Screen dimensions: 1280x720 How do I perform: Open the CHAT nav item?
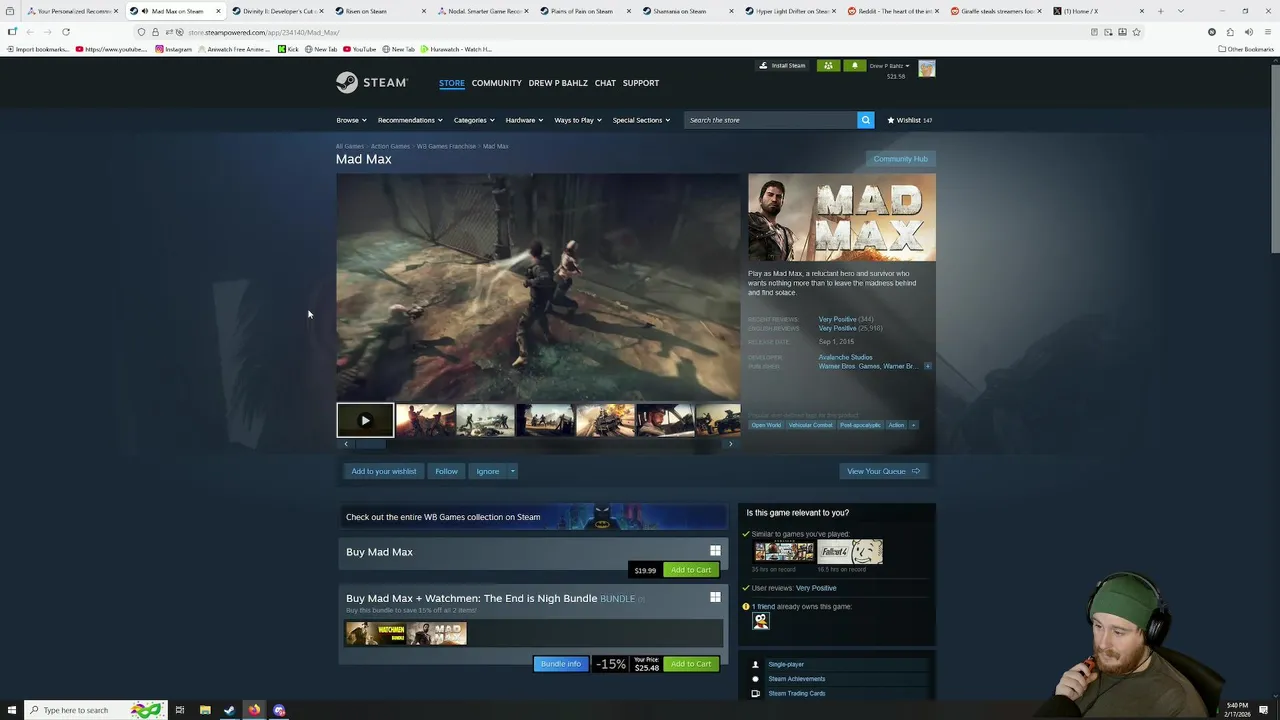(605, 83)
